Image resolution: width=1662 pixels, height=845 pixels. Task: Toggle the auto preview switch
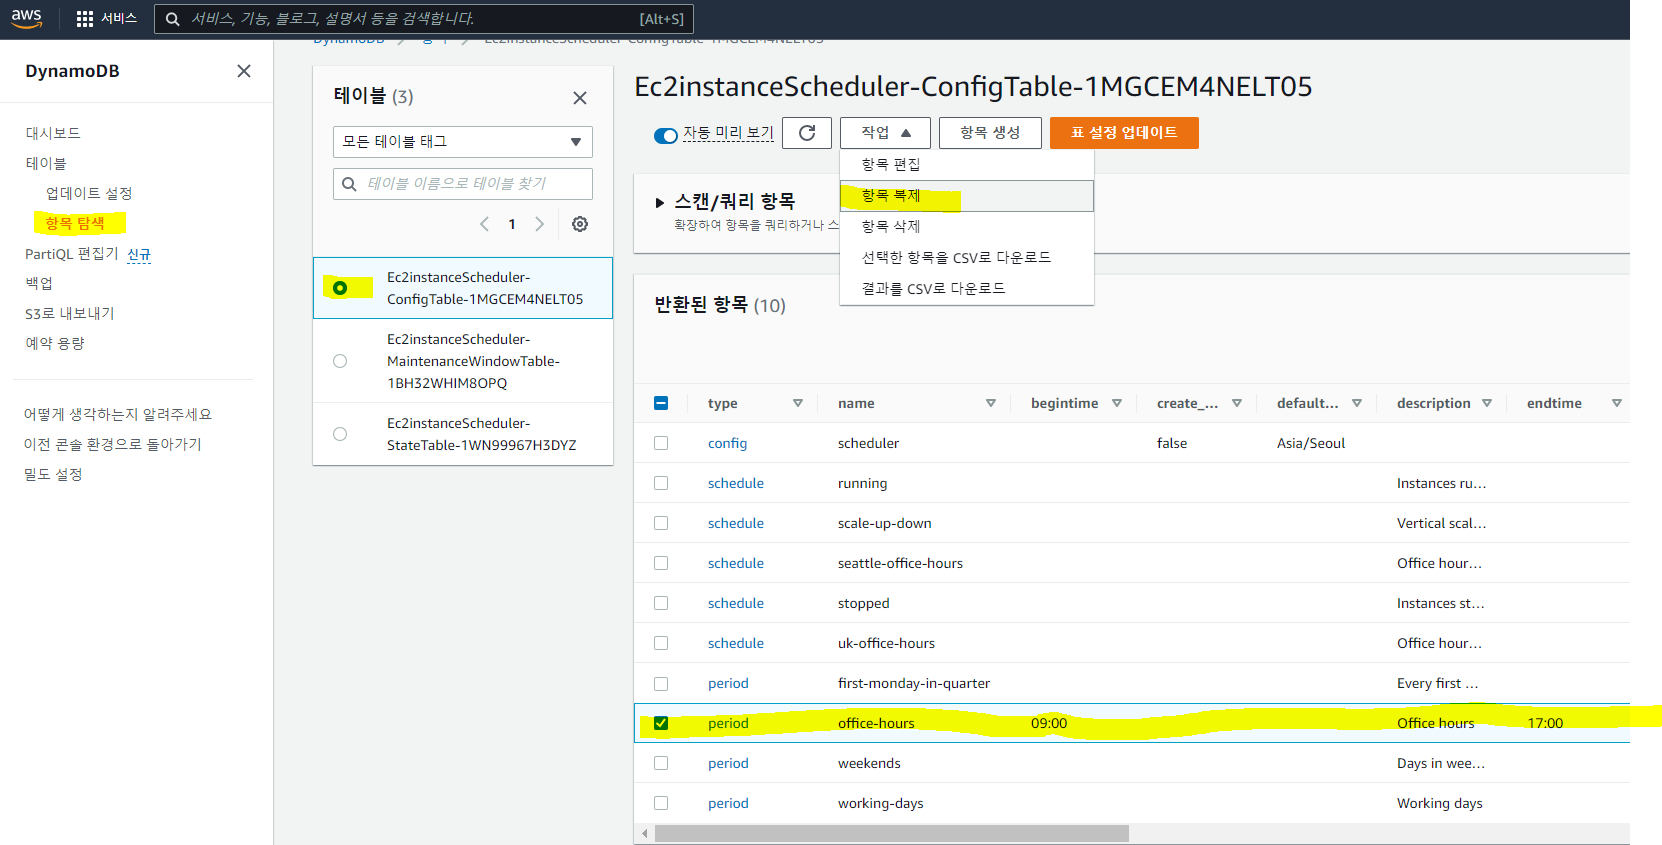666,136
